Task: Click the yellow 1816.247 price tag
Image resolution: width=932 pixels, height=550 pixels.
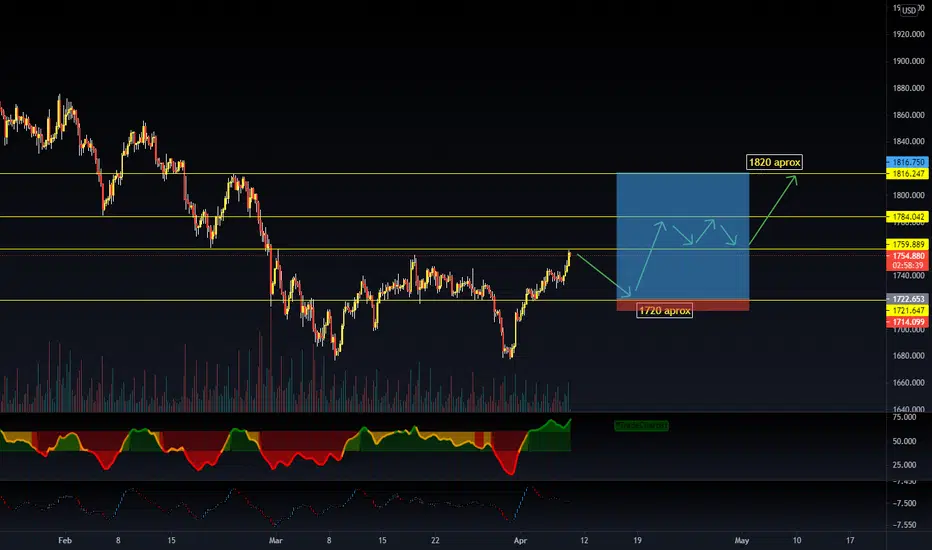Action: (x=906, y=174)
